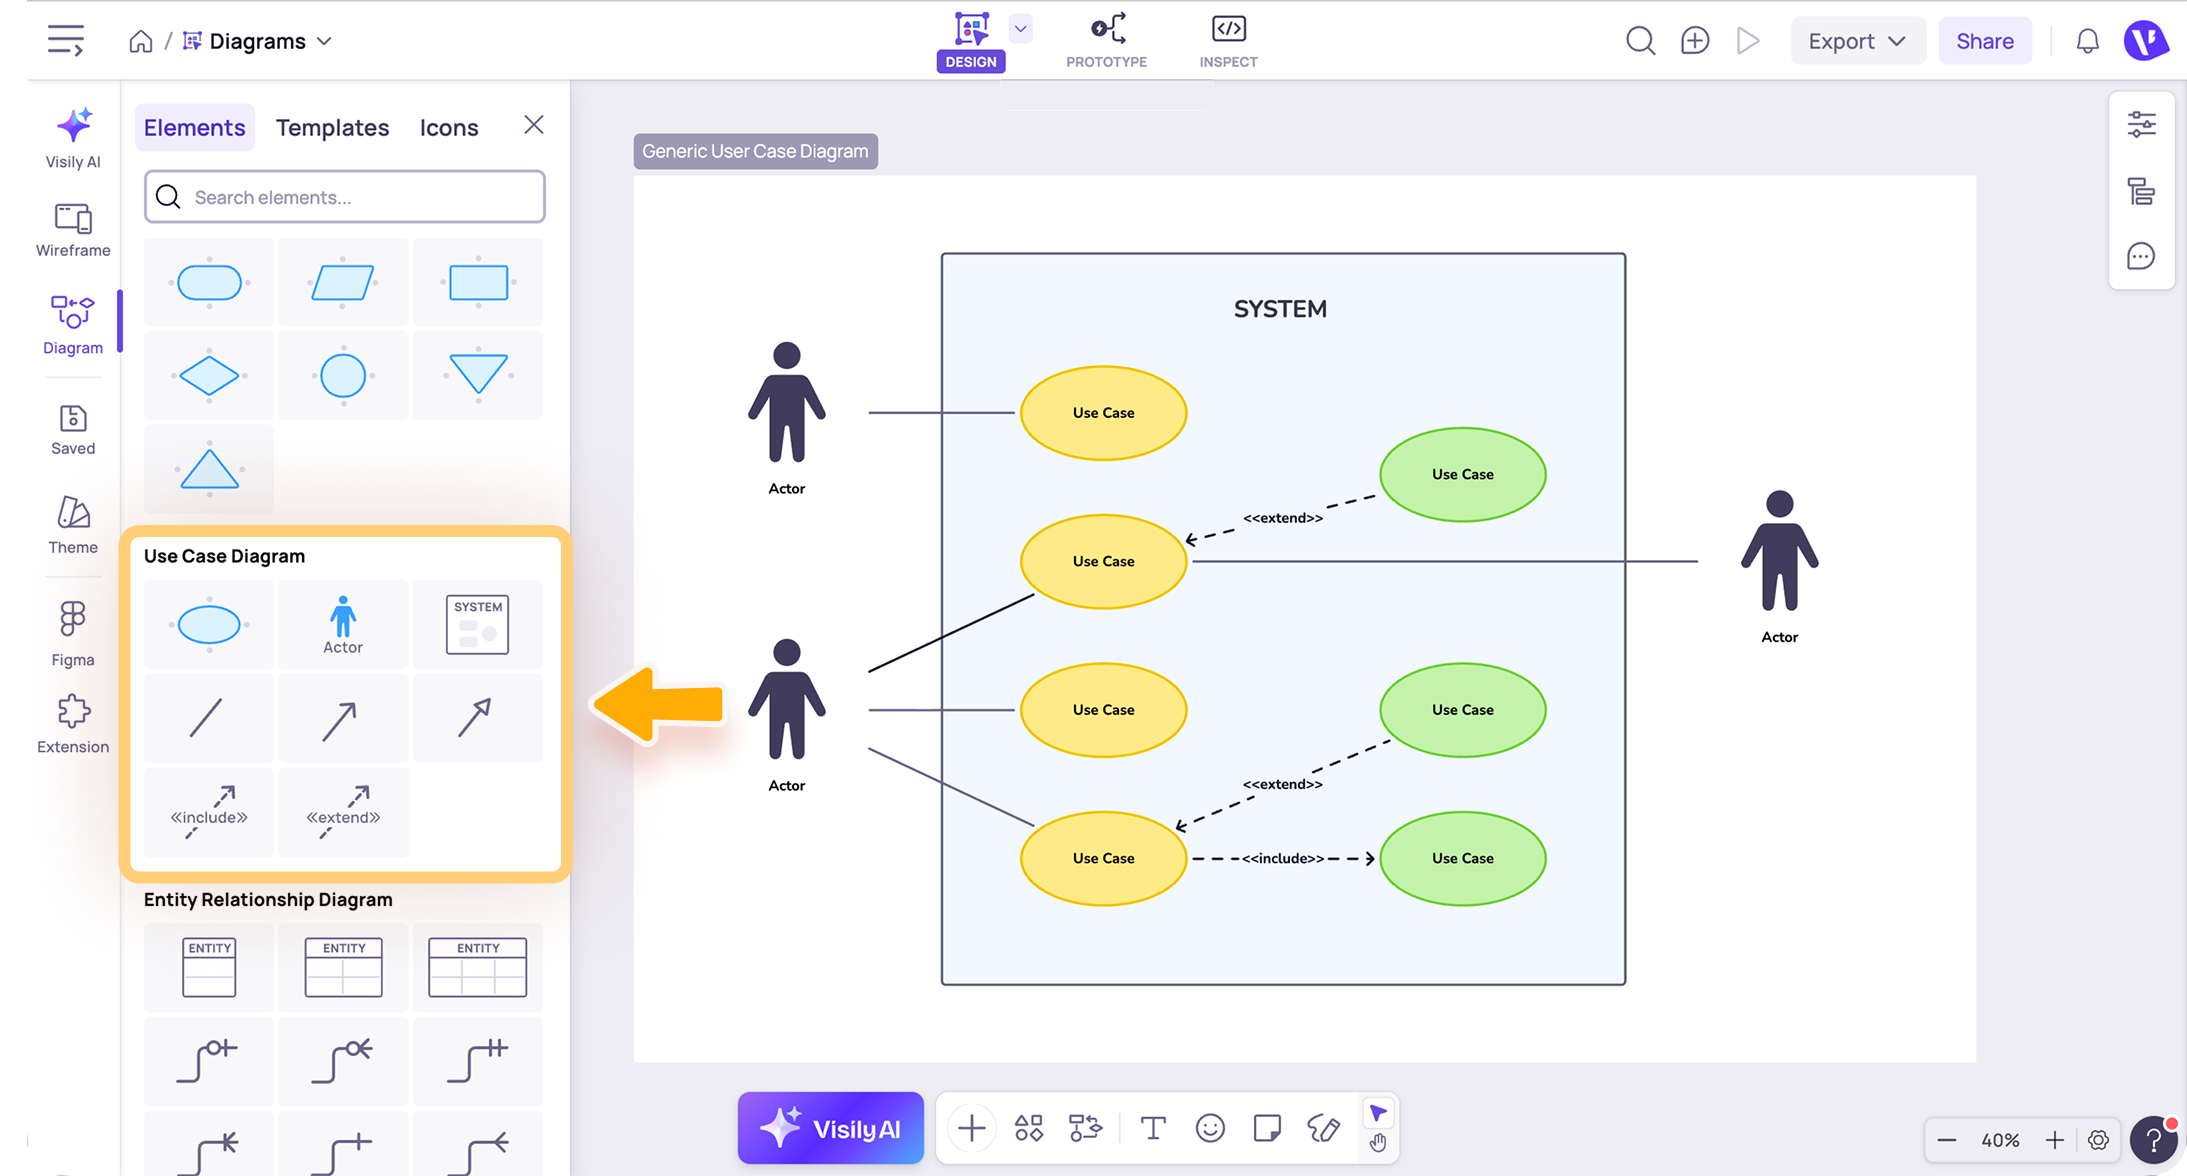The image size is (2187, 1176).
Task: Pick the circle flowchart shape
Action: click(x=343, y=376)
